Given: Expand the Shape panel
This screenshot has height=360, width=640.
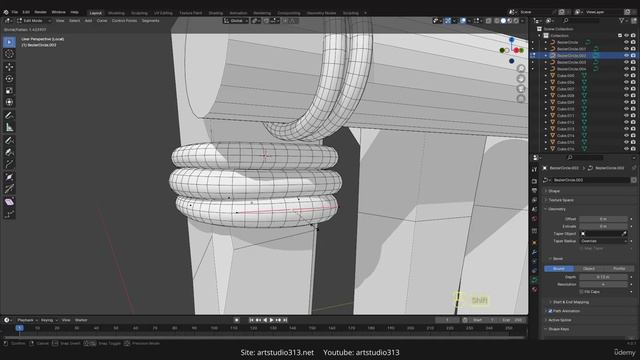Looking at the screenshot, I should coord(554,191).
